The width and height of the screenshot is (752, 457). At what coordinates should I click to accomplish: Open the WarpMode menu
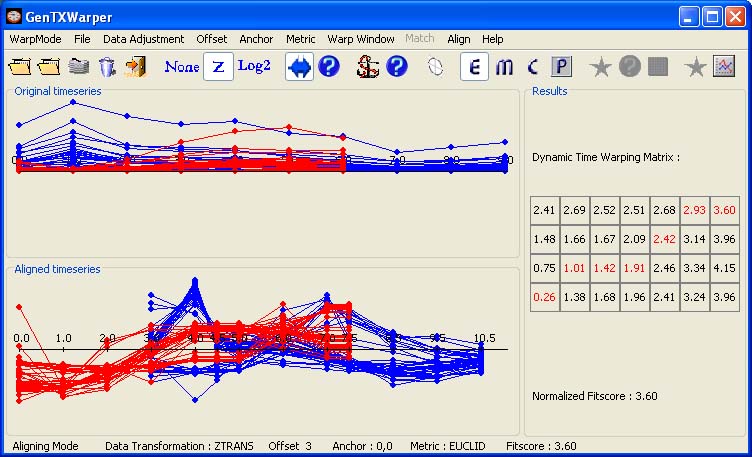(x=35, y=39)
